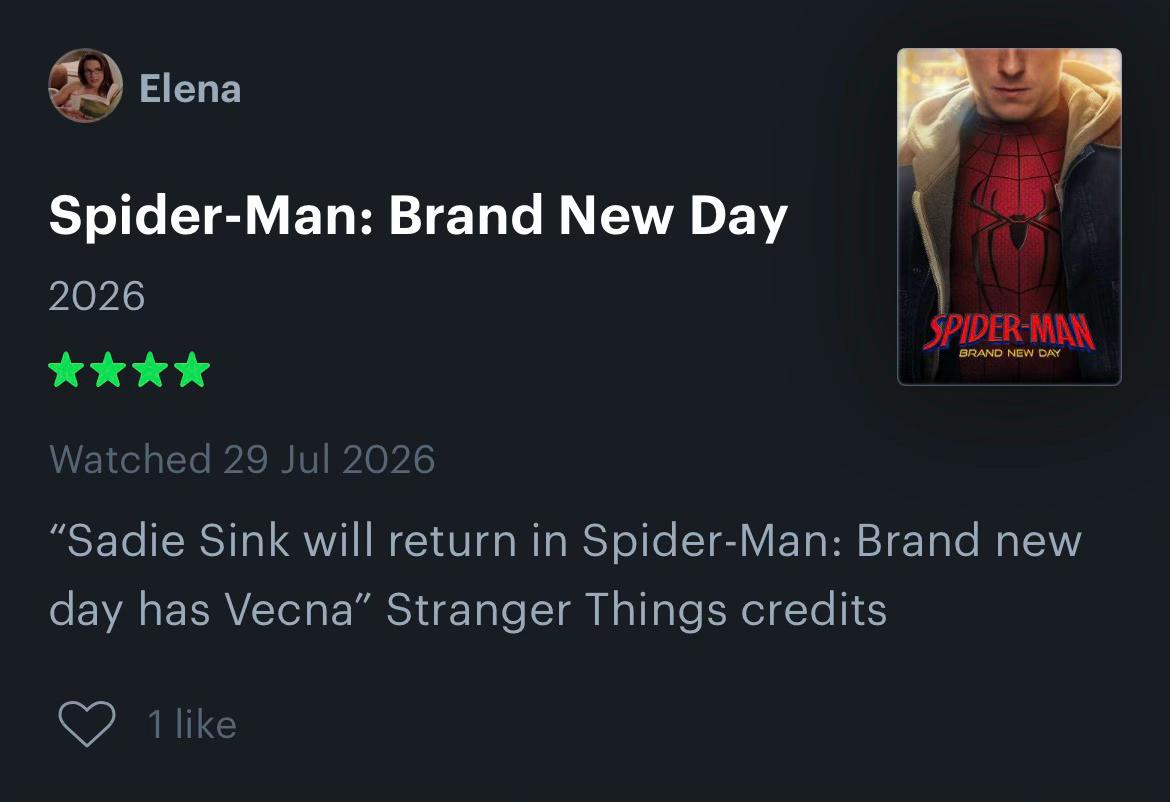
Task: View the 1 like count
Action: (x=192, y=724)
